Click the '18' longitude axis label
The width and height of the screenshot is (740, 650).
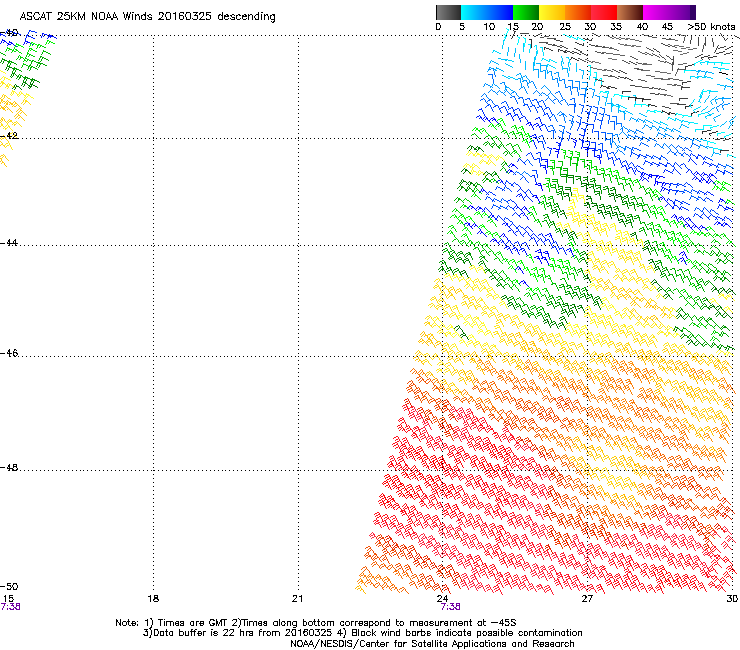[x=153, y=599]
